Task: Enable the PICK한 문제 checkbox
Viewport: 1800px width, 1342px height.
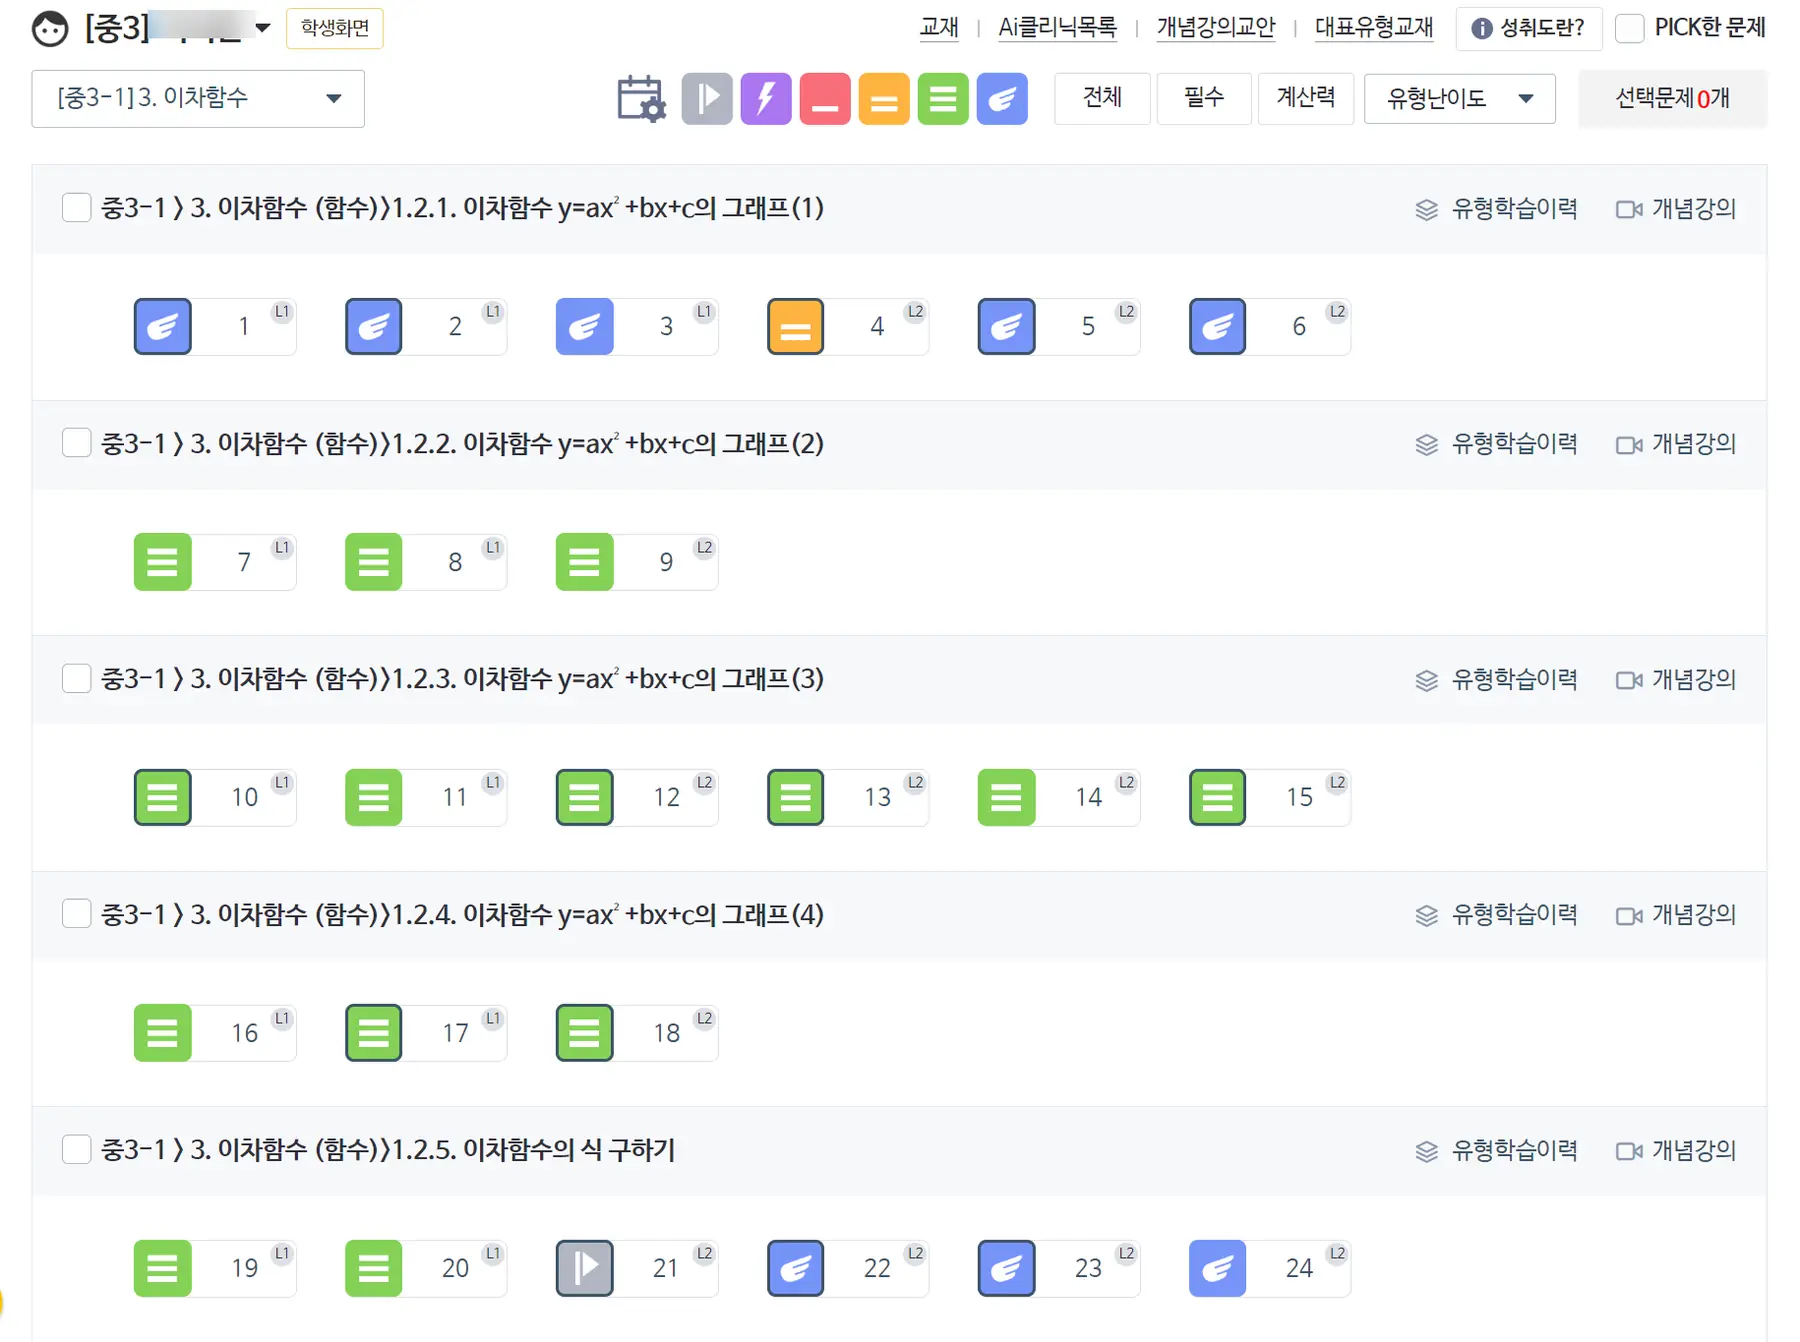Action: 1630,28
